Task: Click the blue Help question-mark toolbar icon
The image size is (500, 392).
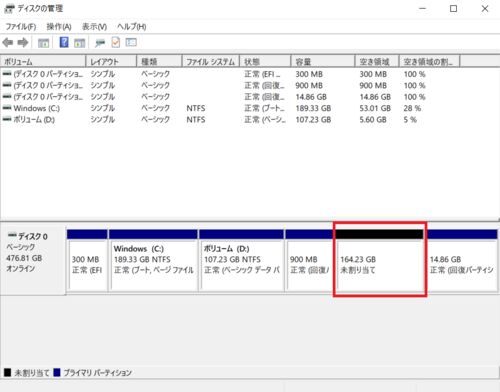Action: tap(64, 42)
